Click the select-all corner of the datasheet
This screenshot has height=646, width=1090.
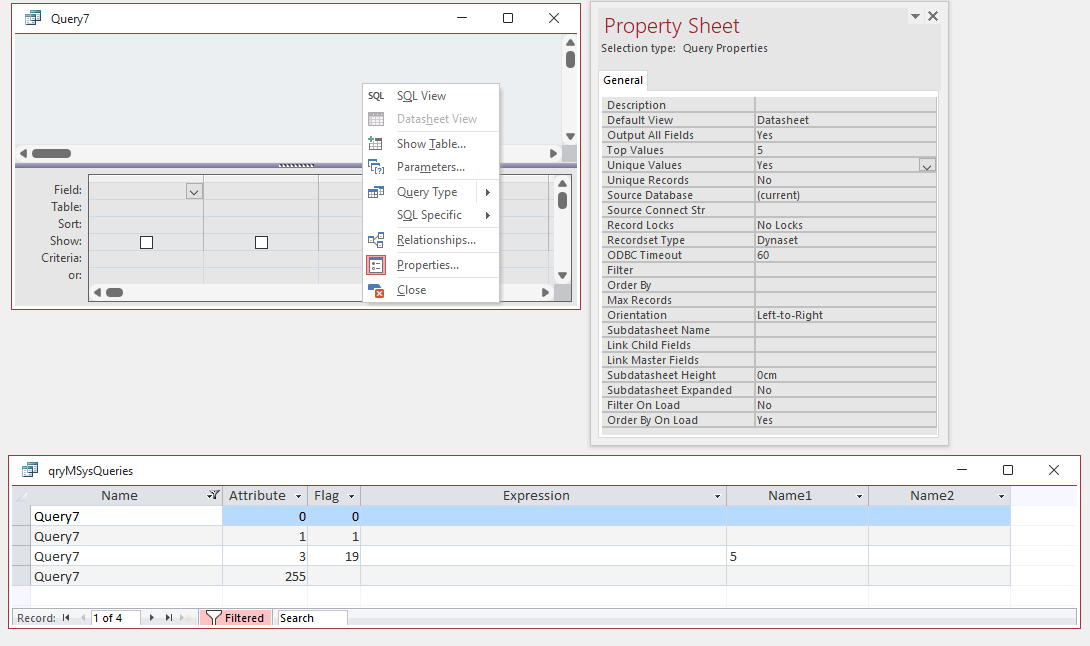pos(21,496)
